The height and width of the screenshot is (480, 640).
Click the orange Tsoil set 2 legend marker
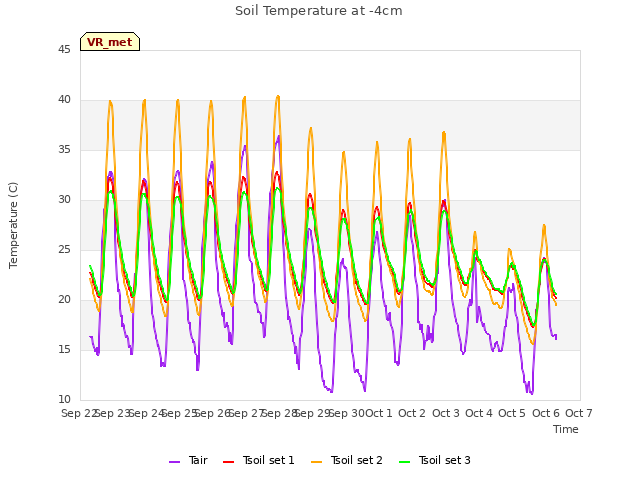317,462
